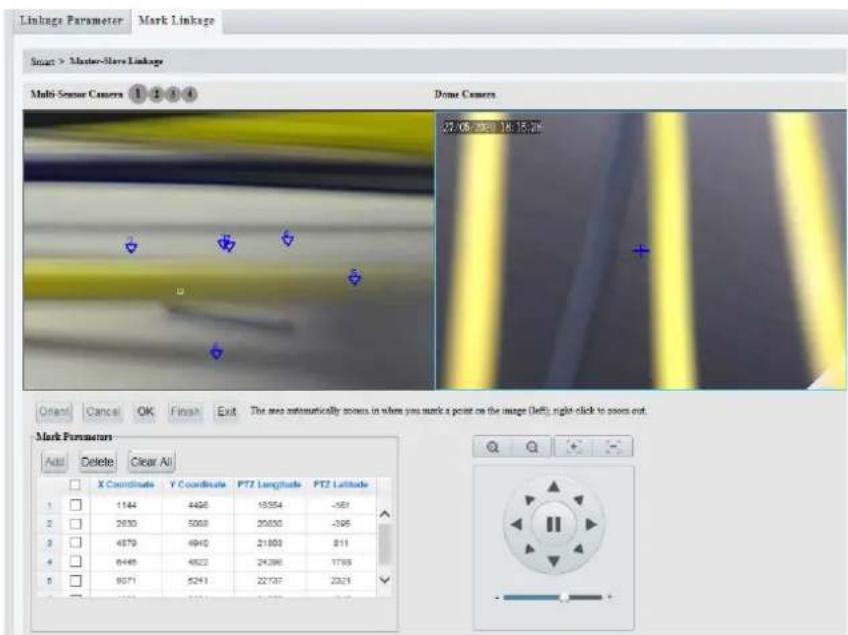Click the minus end of PTZ speed slider

pos(496,598)
